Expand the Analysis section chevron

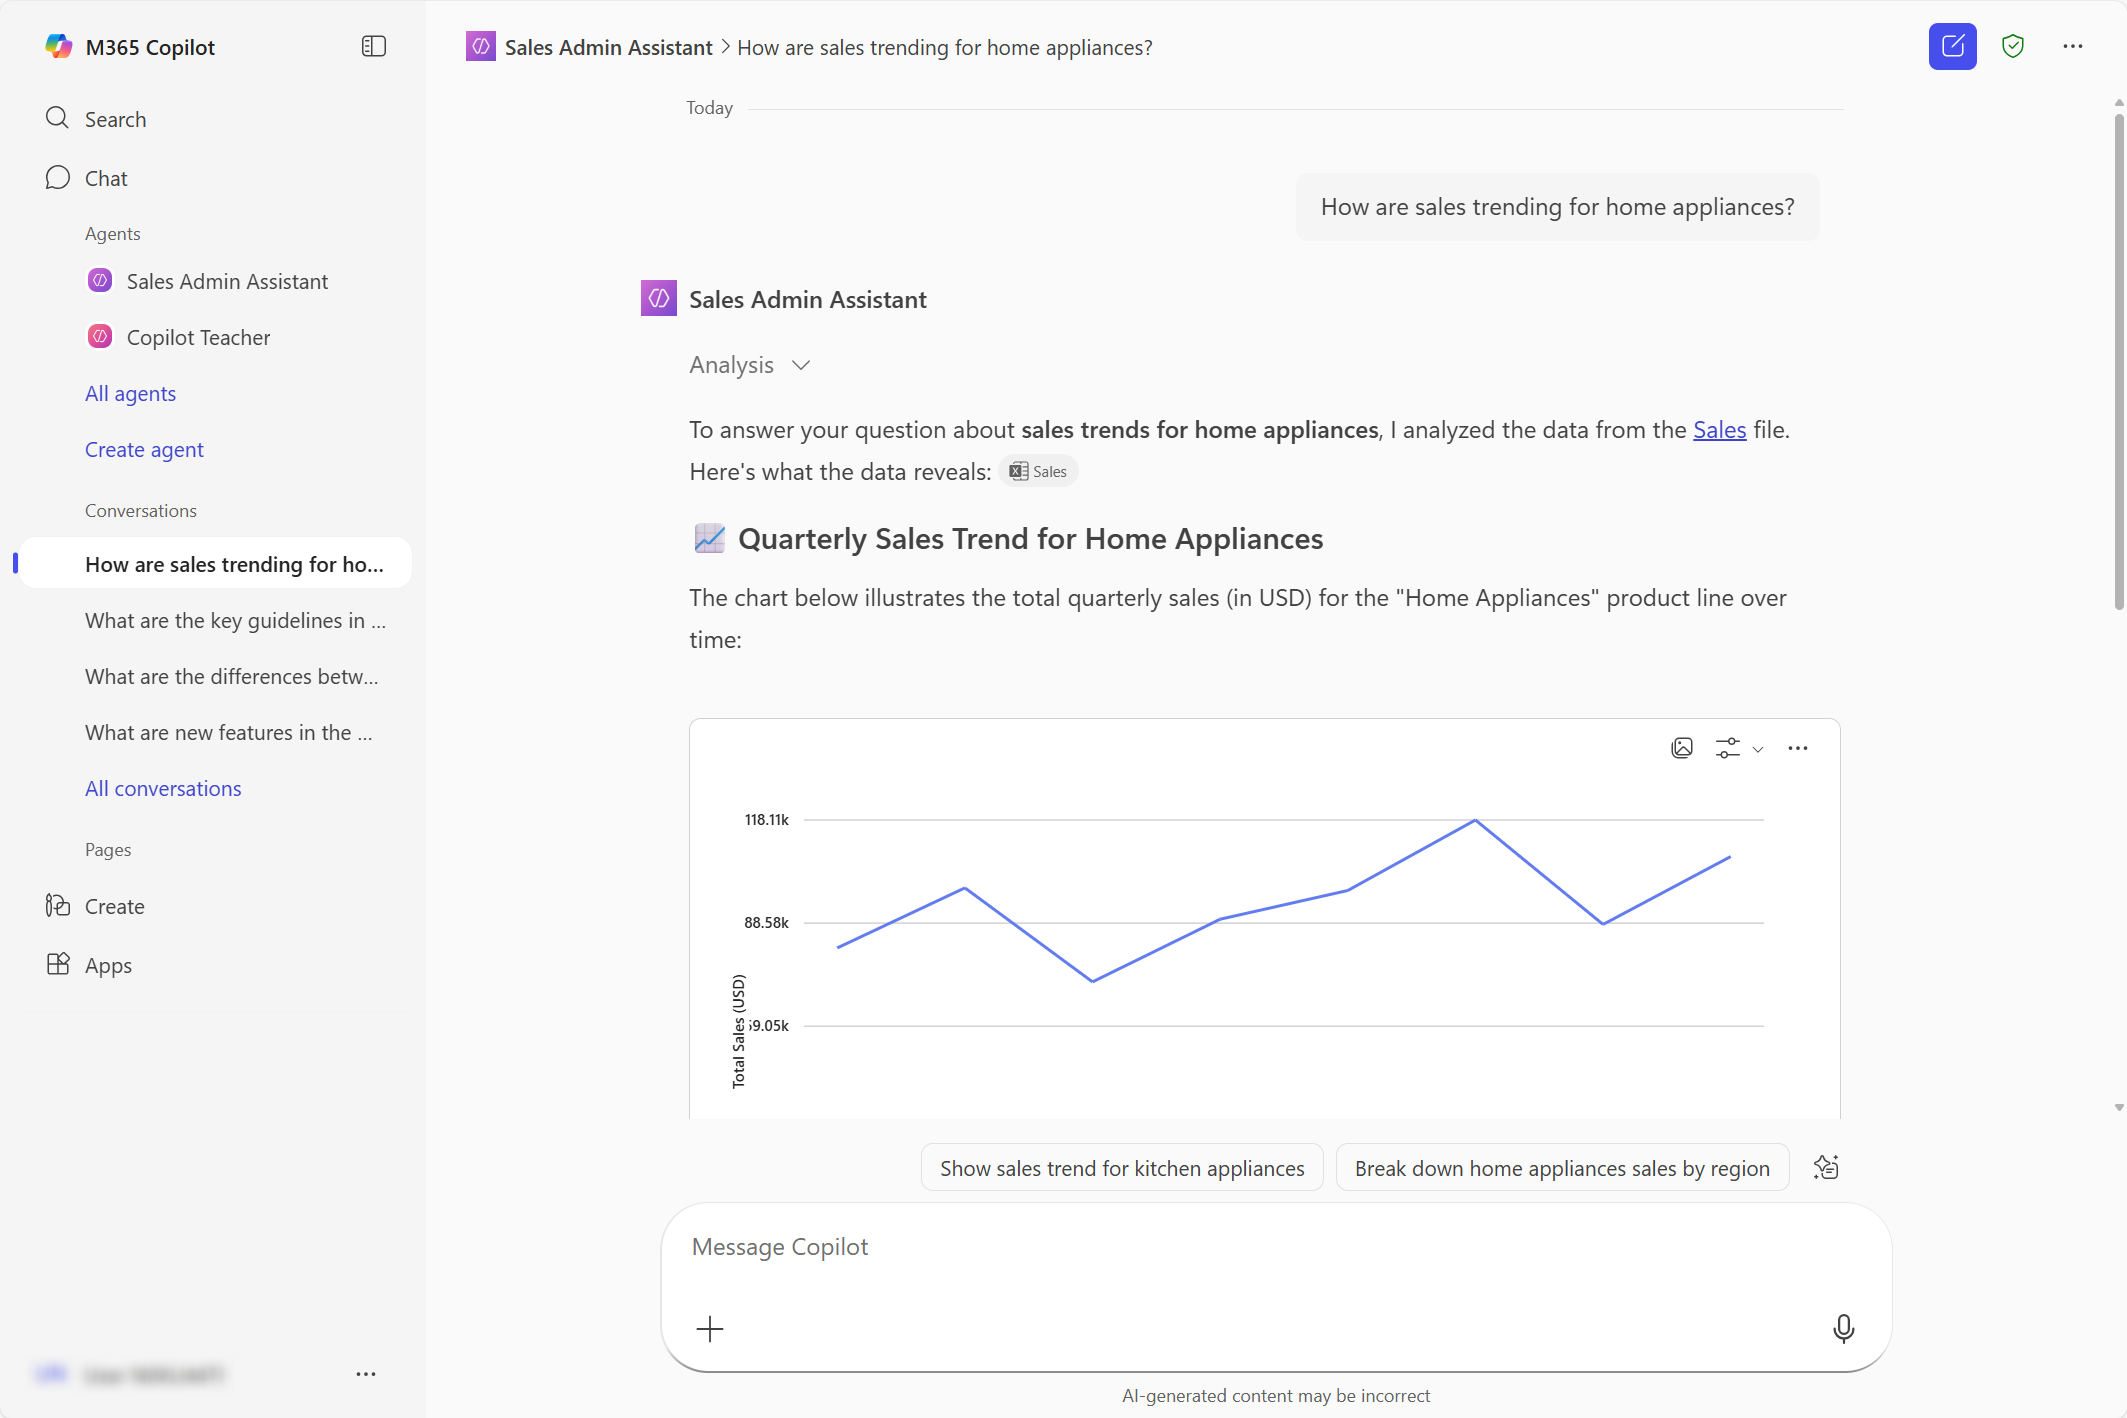pos(801,365)
